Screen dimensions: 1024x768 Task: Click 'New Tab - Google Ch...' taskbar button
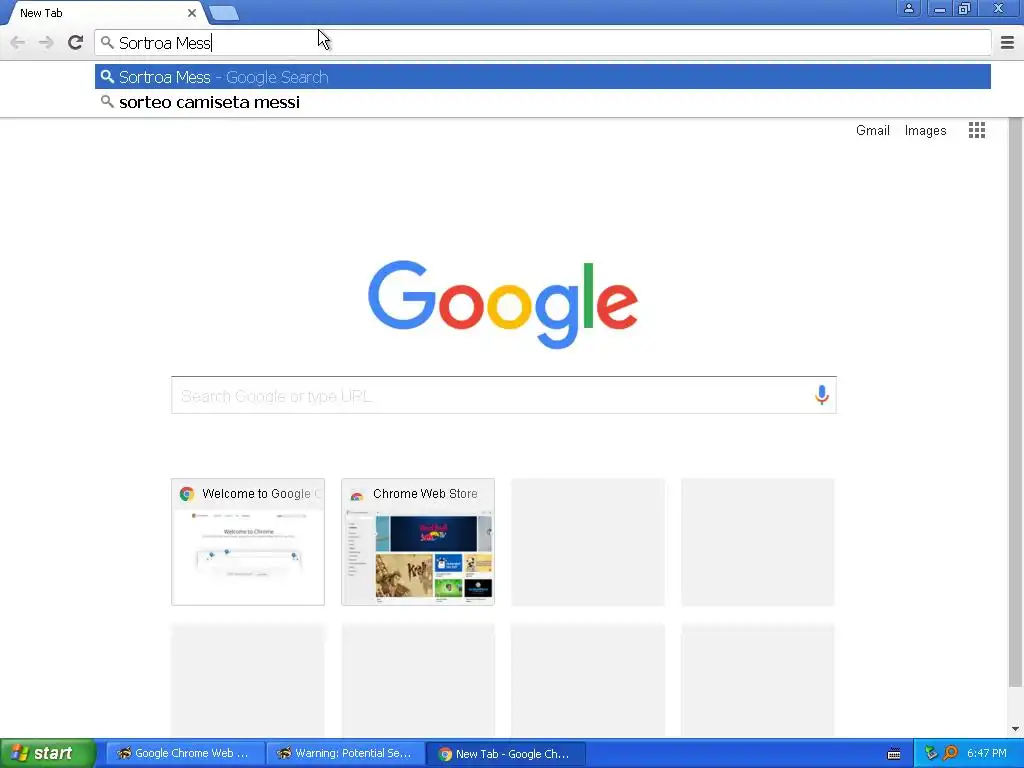505,754
